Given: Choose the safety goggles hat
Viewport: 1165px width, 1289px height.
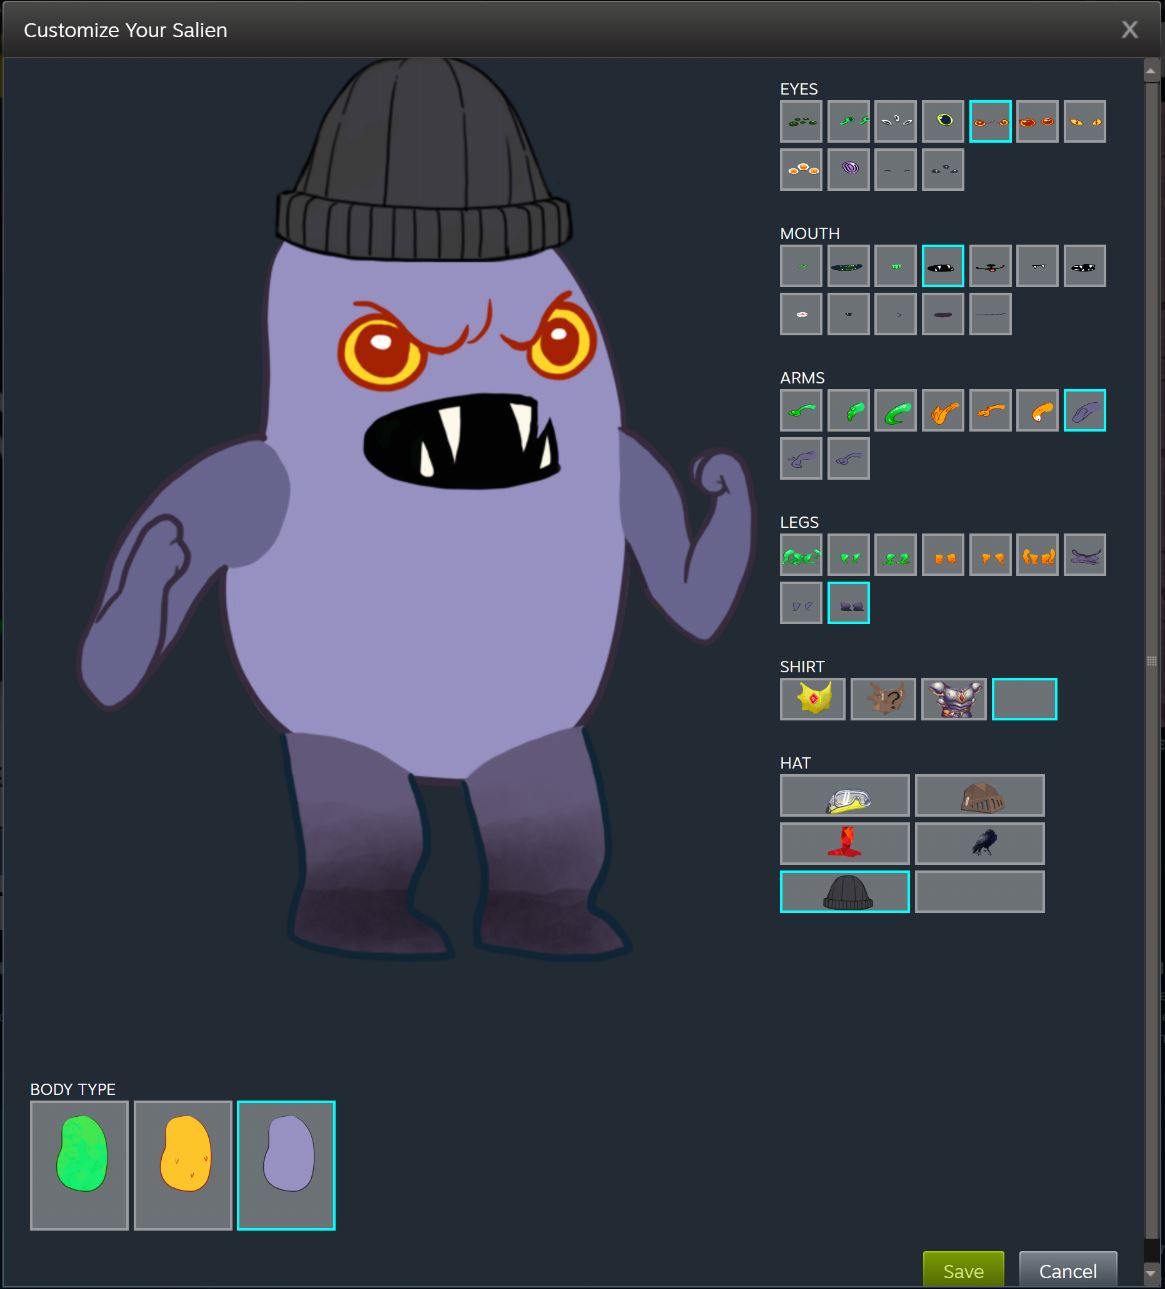Looking at the screenshot, I should click(845, 796).
